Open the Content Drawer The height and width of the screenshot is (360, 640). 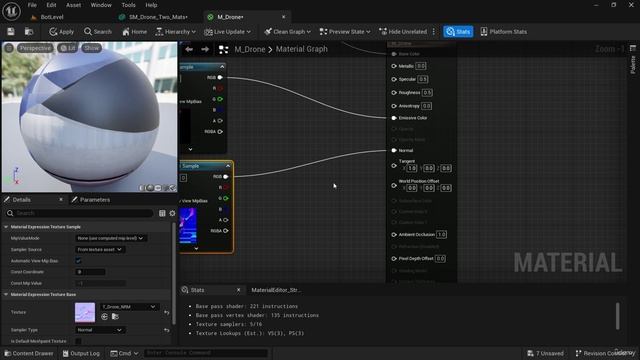29,353
